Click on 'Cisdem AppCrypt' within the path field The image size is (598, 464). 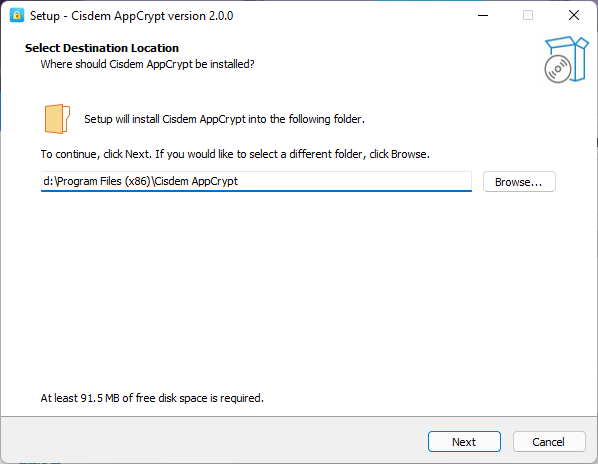(196, 181)
